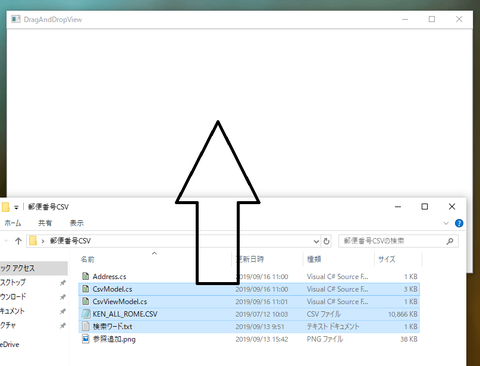Click the 2019/07/12 10:03 date cell
Viewport: 480px width, 366px height.
click(x=262, y=314)
